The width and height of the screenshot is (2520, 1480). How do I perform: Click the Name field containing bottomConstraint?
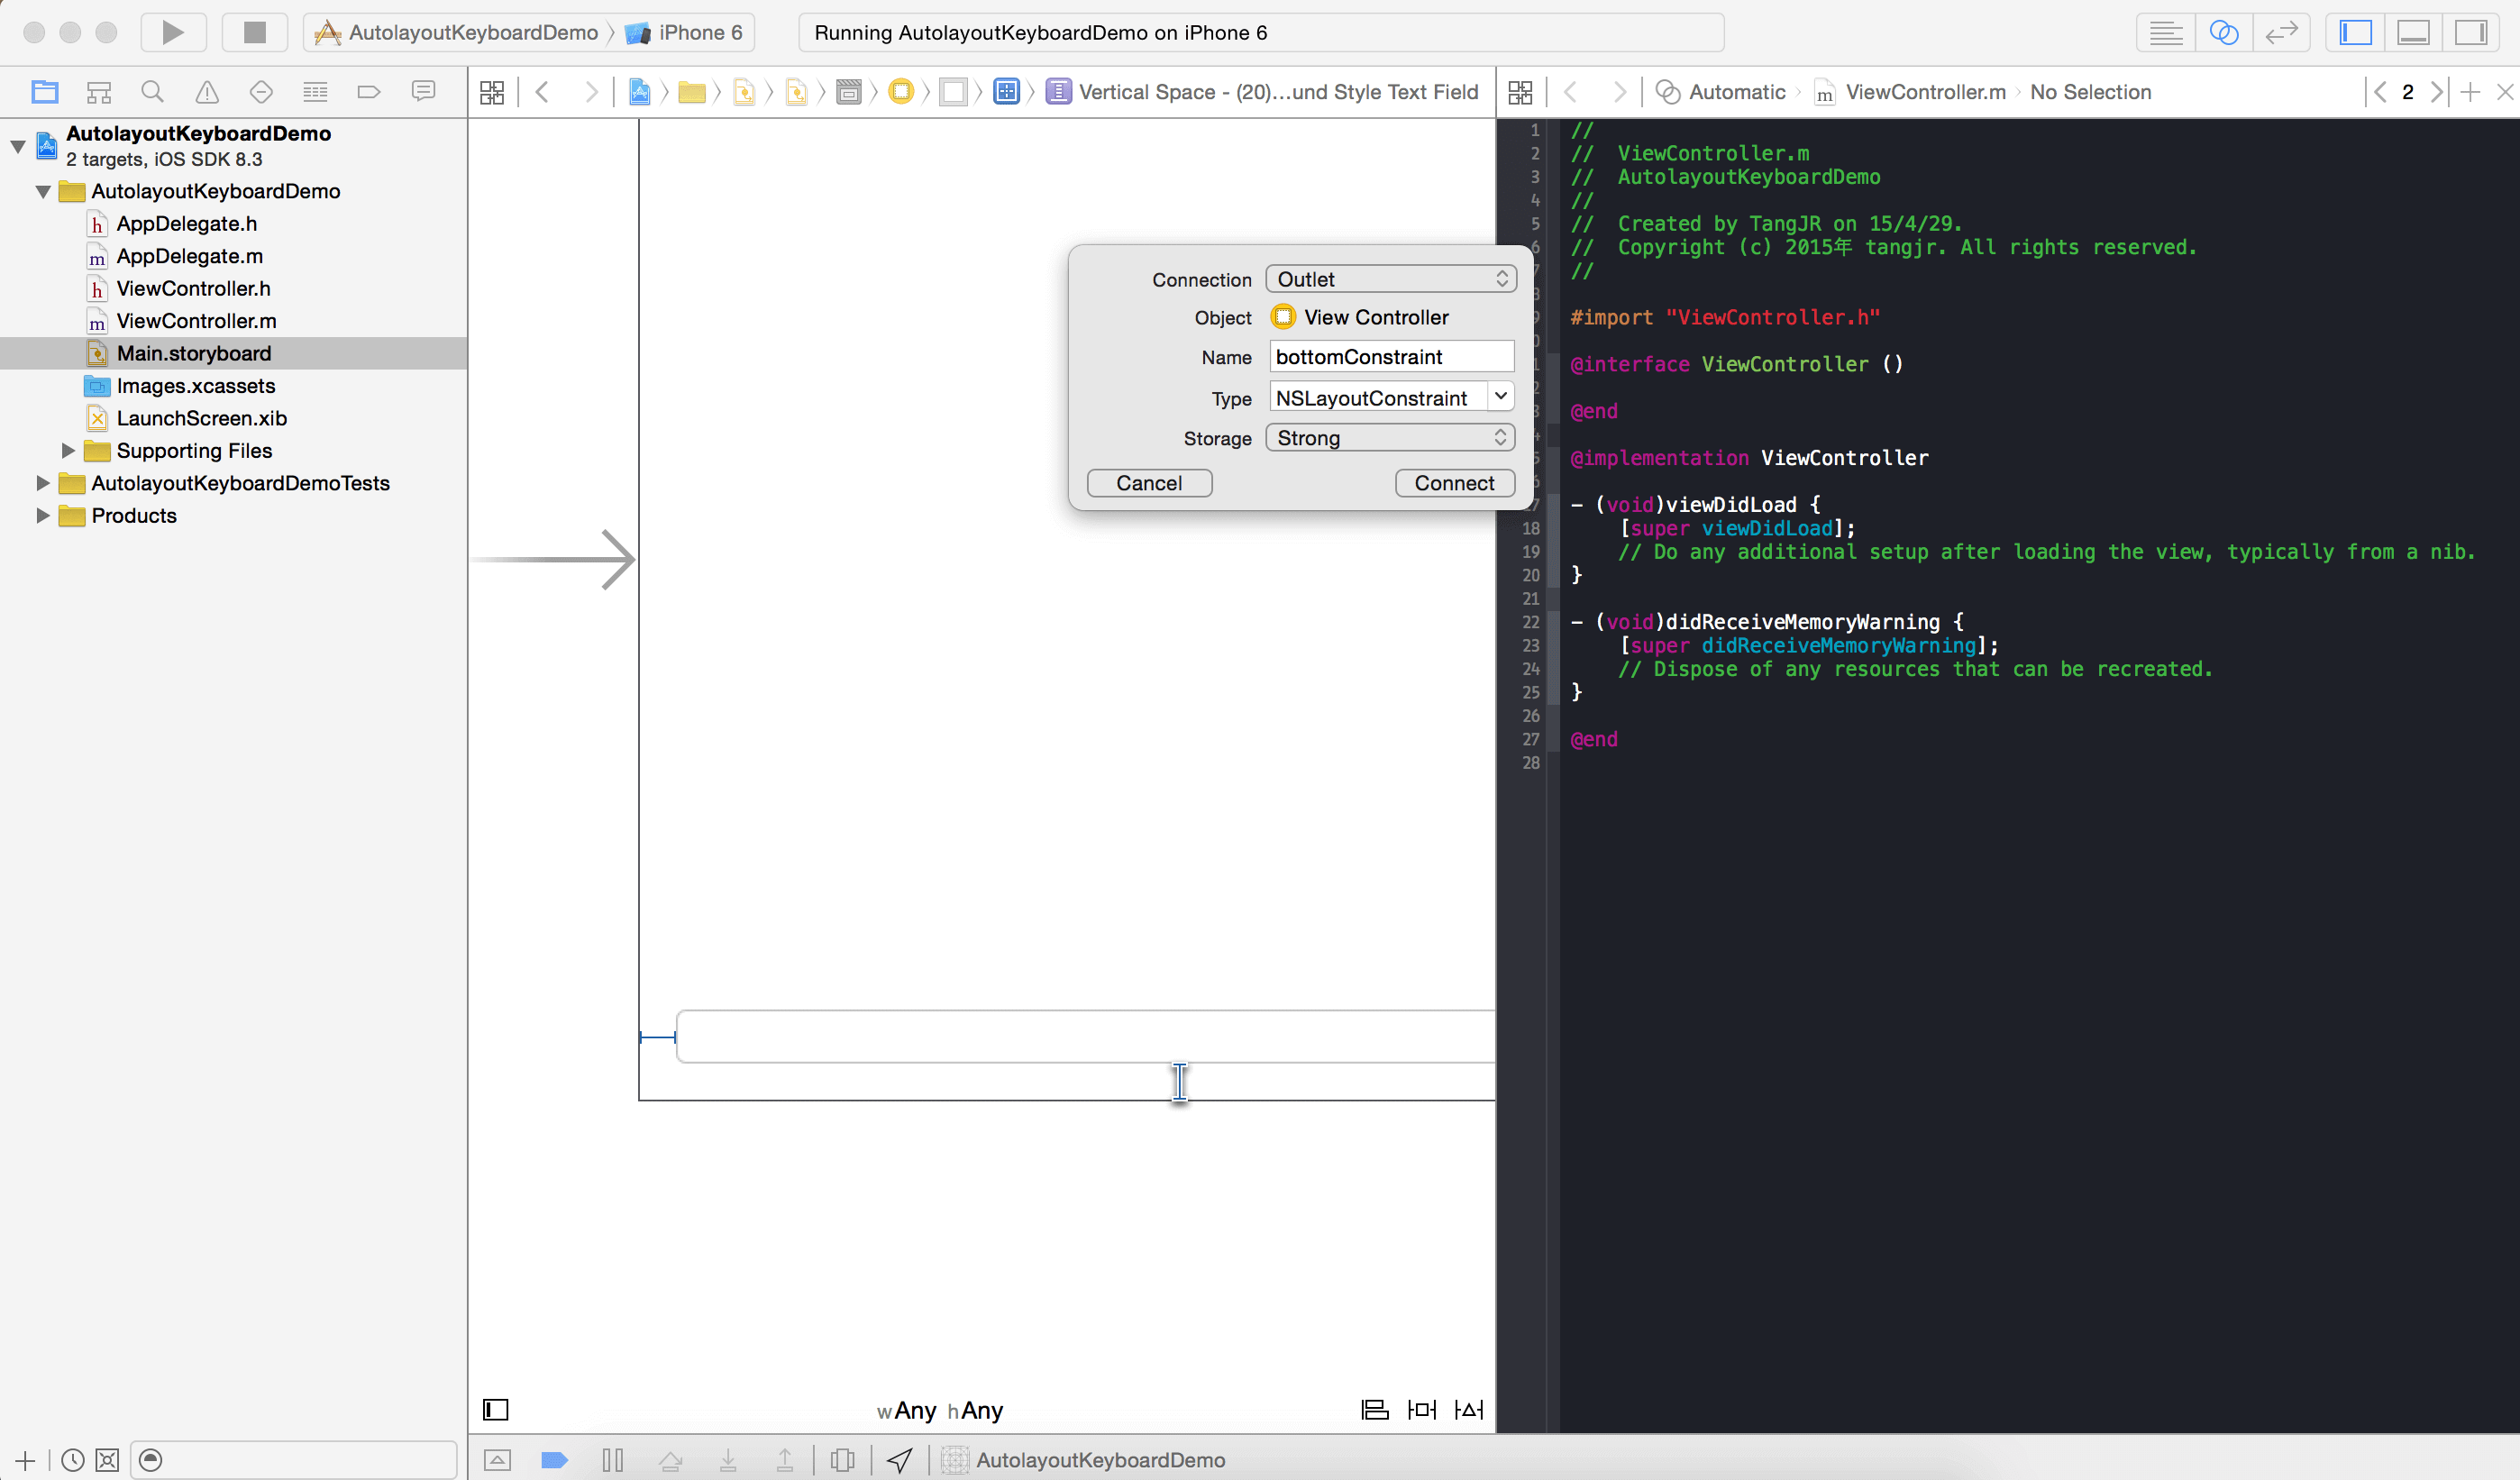pyautogui.click(x=1390, y=357)
